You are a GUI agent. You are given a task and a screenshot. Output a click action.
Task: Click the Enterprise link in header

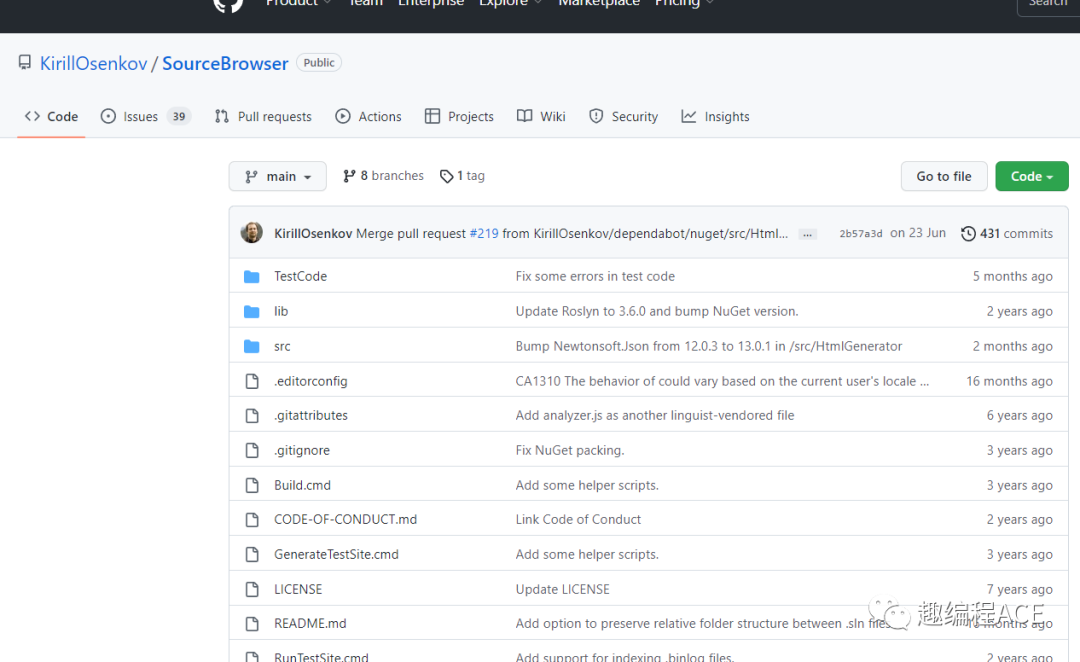point(431,3)
